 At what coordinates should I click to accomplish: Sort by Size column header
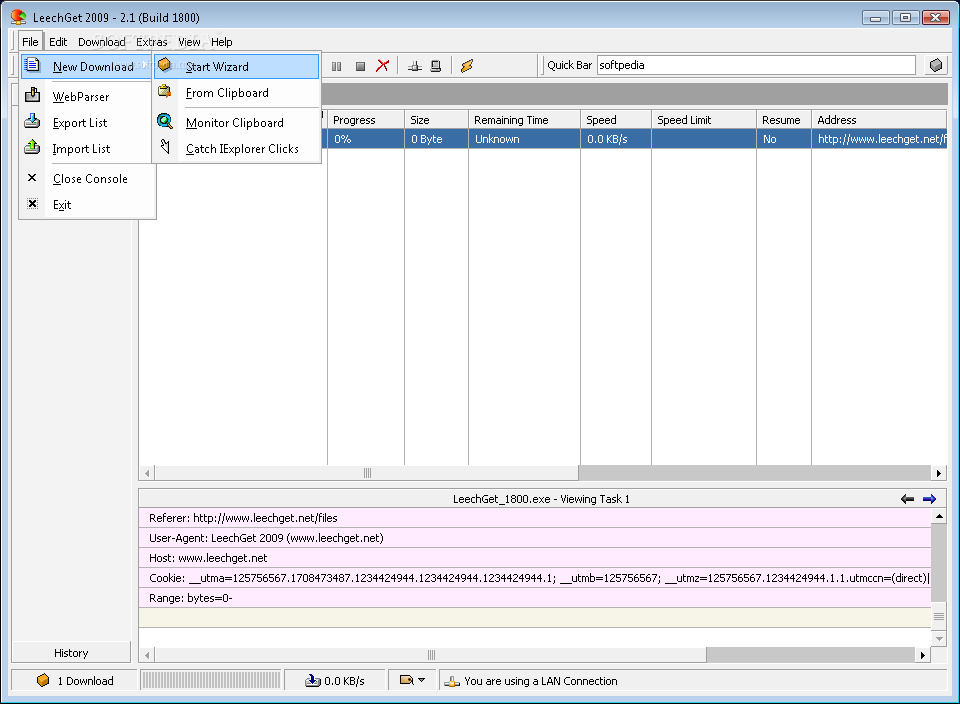[436, 120]
